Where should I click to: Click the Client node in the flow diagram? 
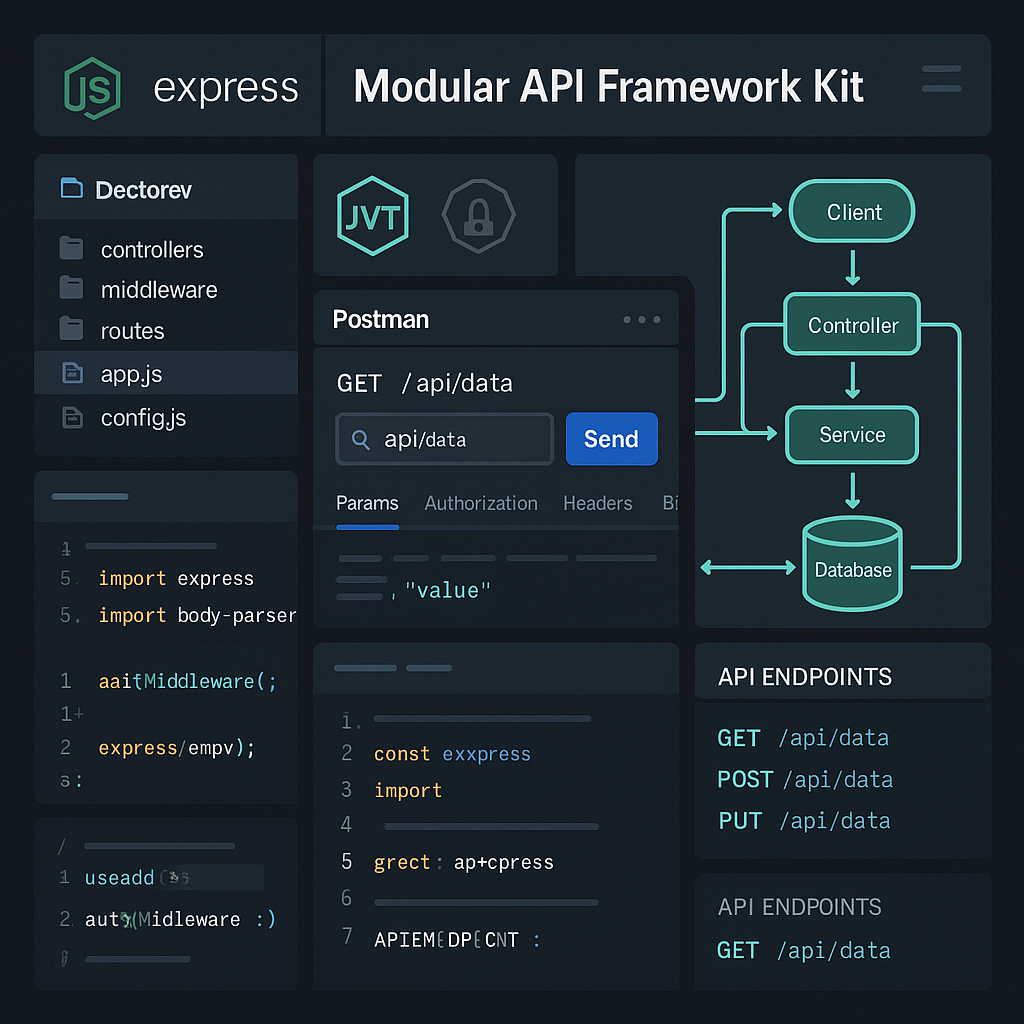pos(852,212)
